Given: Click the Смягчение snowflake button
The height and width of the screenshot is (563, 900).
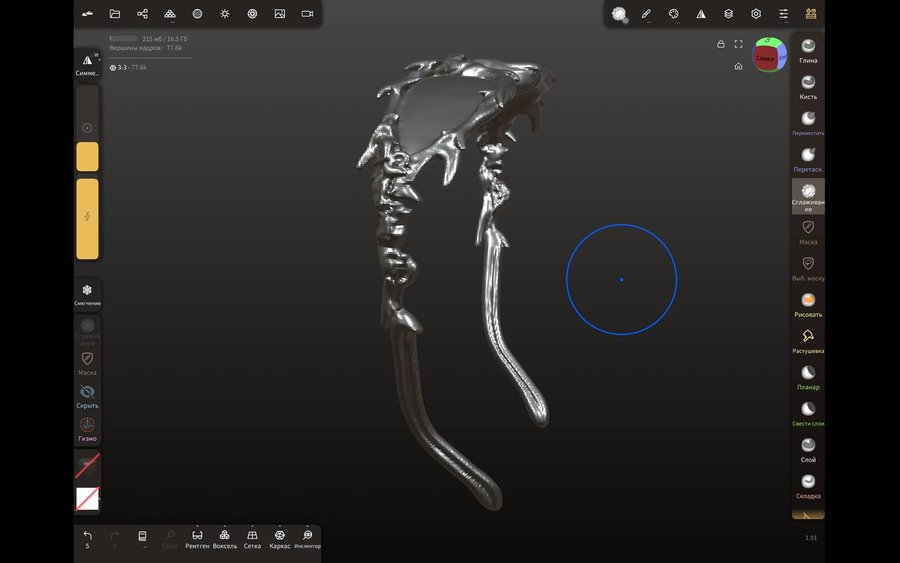Looking at the screenshot, I should pos(87,294).
